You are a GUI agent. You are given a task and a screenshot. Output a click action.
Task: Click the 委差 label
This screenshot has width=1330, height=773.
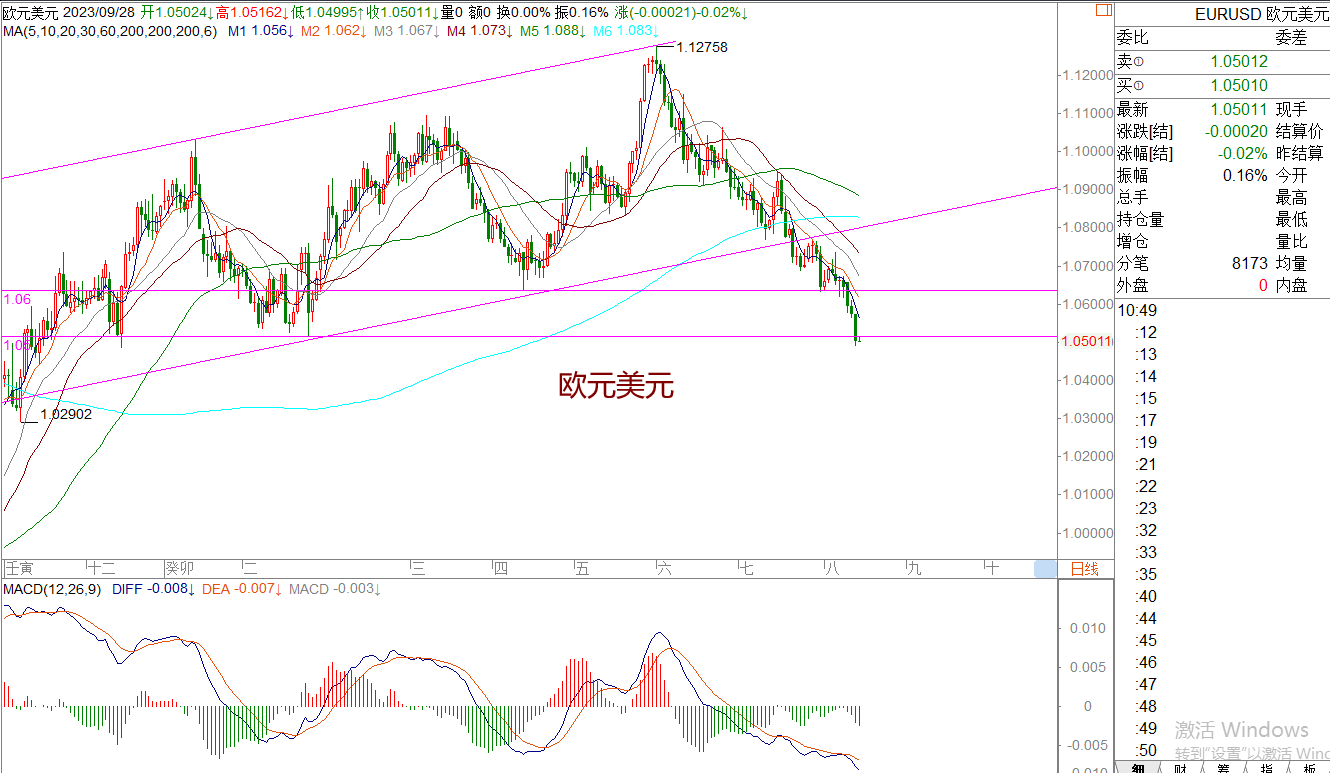[1291, 39]
